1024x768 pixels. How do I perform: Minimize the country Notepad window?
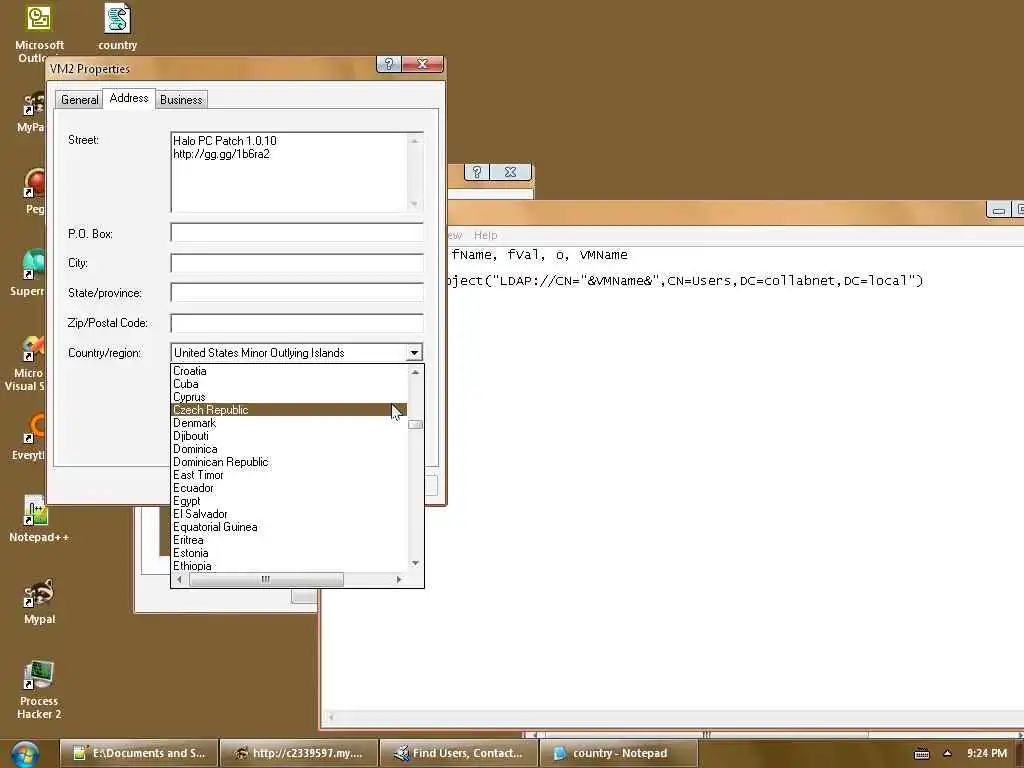tap(998, 210)
